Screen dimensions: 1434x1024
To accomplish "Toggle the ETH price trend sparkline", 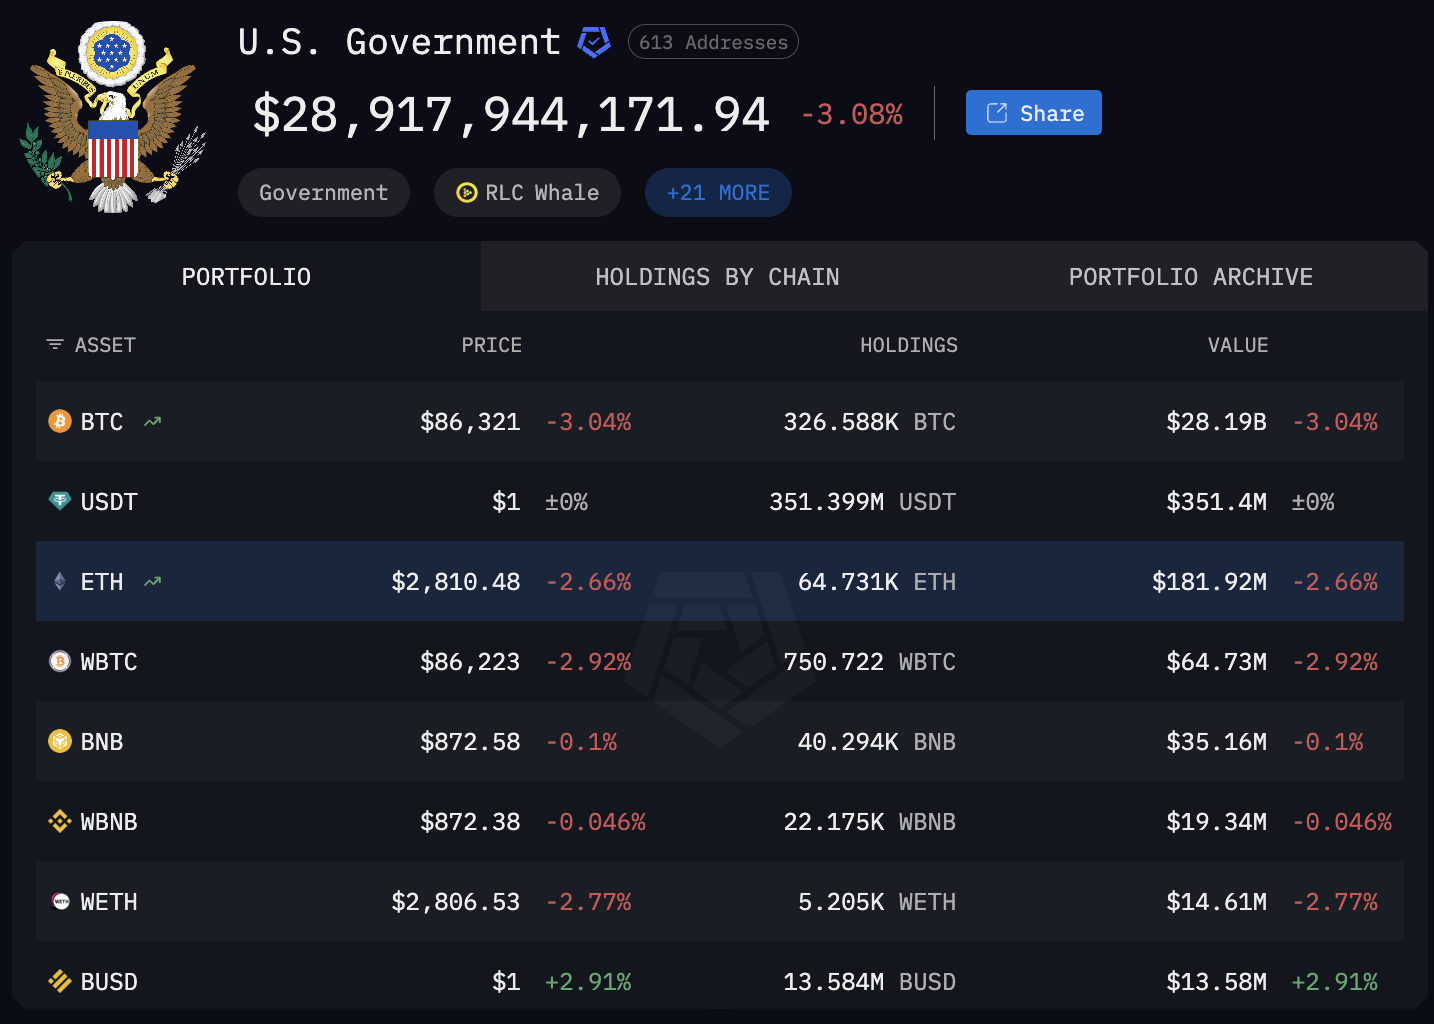I will point(152,580).
